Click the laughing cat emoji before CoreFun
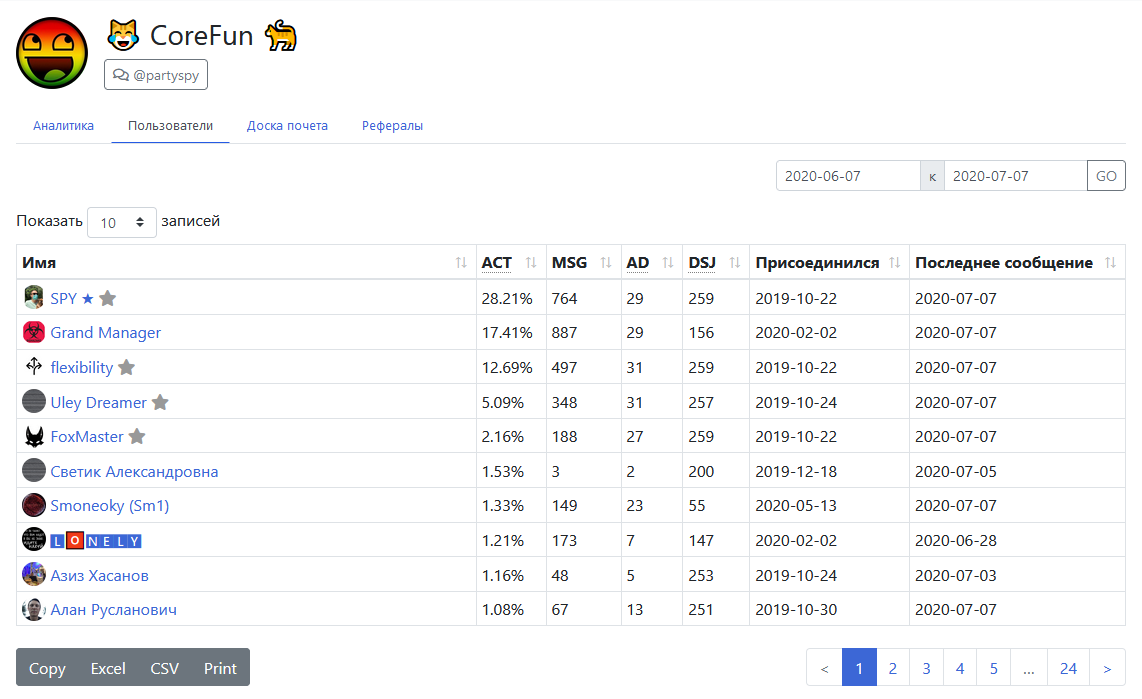The height and width of the screenshot is (699, 1142). point(123,36)
